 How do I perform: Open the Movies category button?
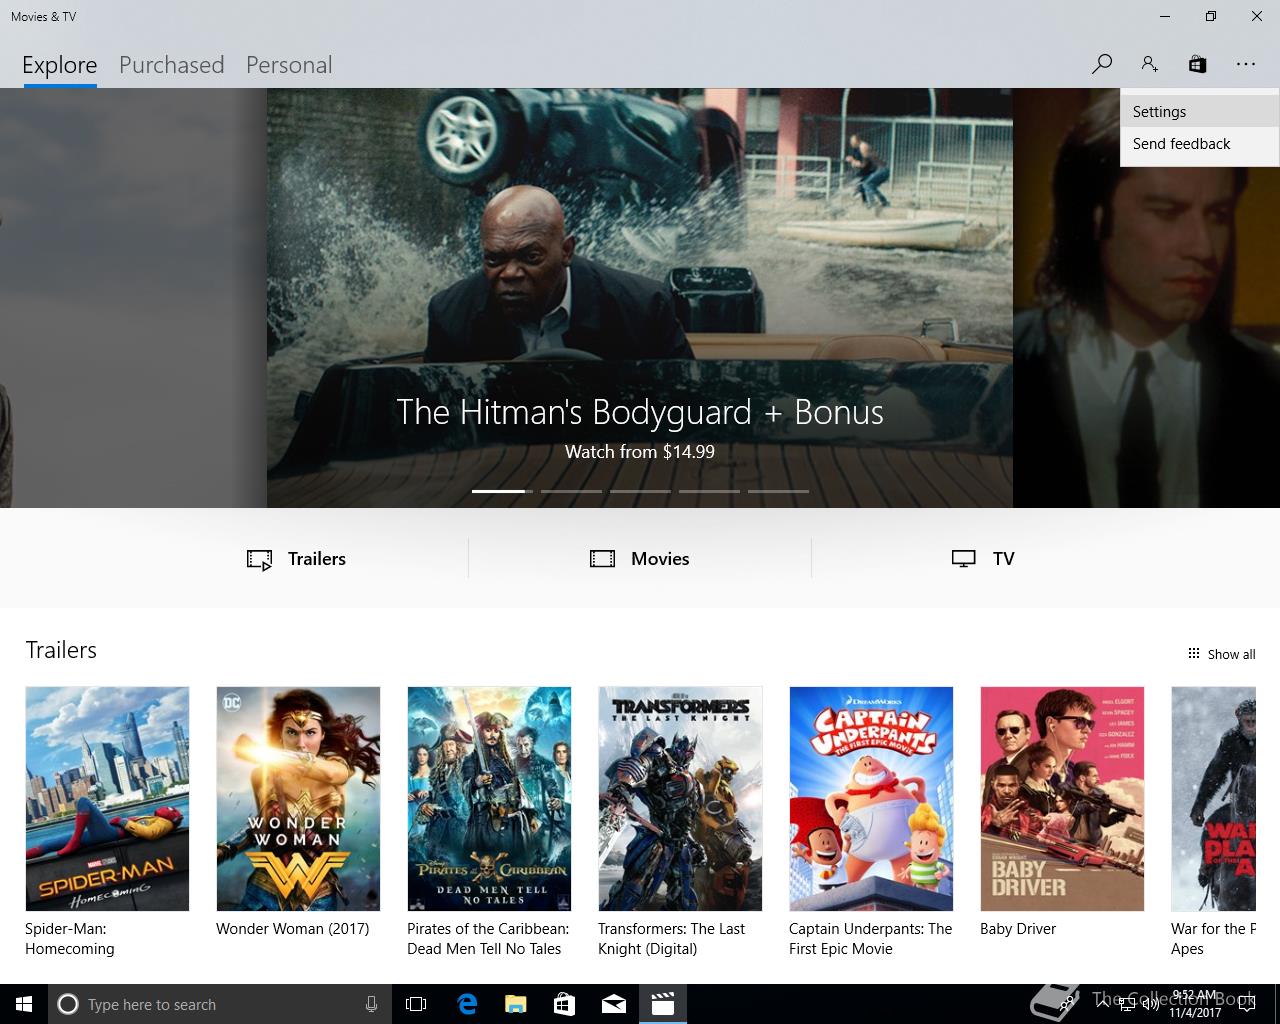(x=640, y=559)
